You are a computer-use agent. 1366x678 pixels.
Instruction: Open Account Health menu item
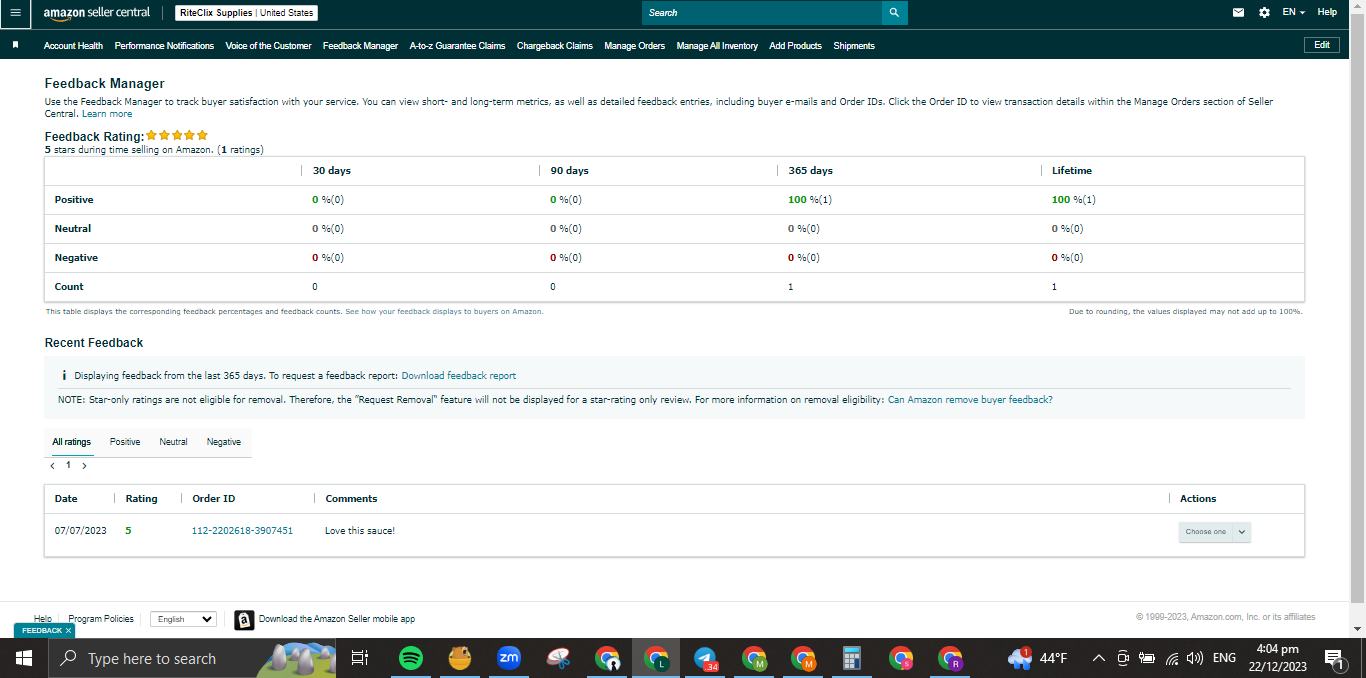click(x=73, y=46)
